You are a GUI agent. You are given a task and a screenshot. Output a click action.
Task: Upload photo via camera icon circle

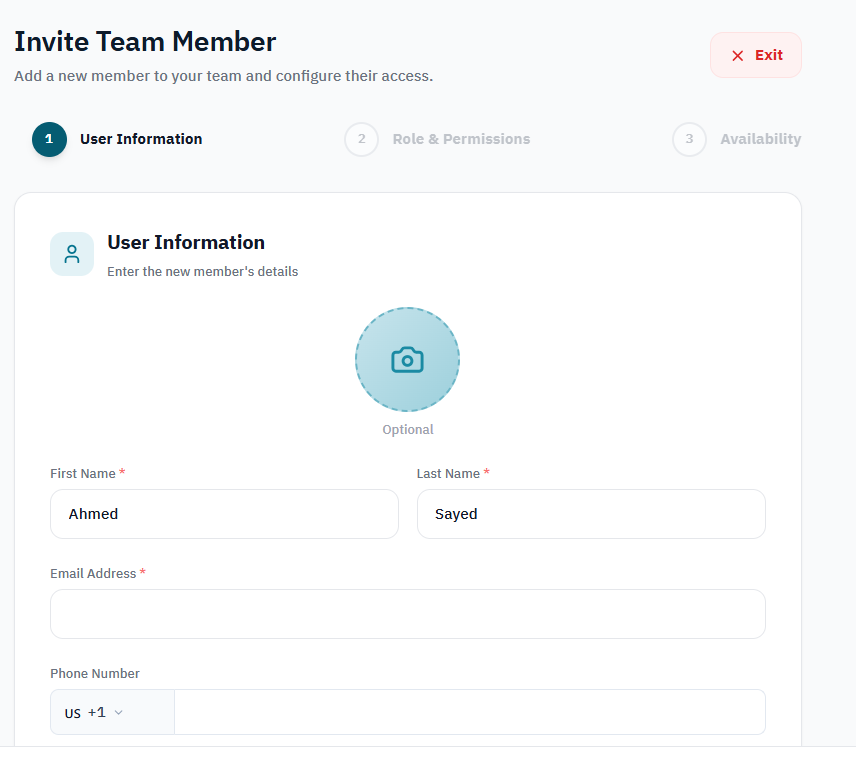(x=407, y=359)
